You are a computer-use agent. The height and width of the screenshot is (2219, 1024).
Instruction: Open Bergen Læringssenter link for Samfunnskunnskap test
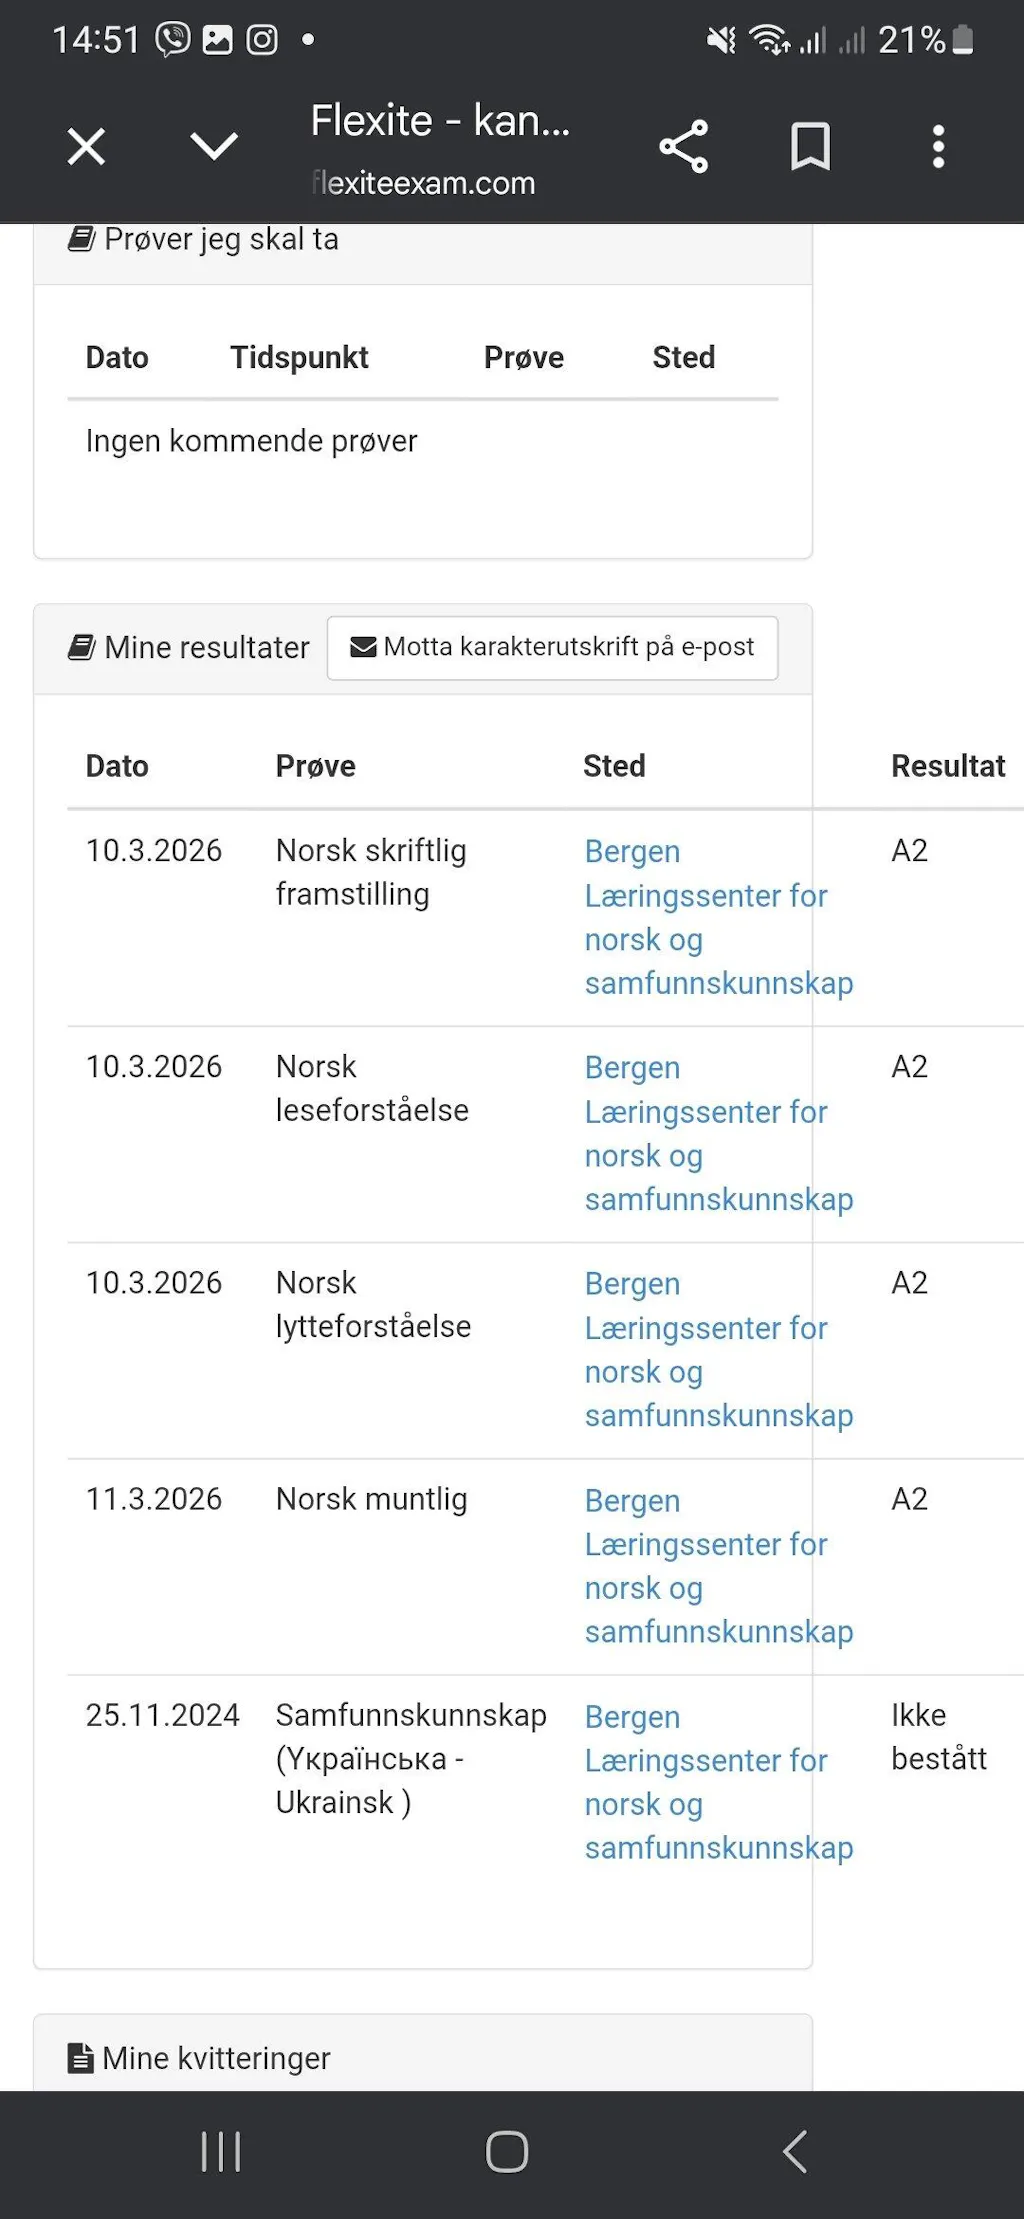(x=706, y=1781)
